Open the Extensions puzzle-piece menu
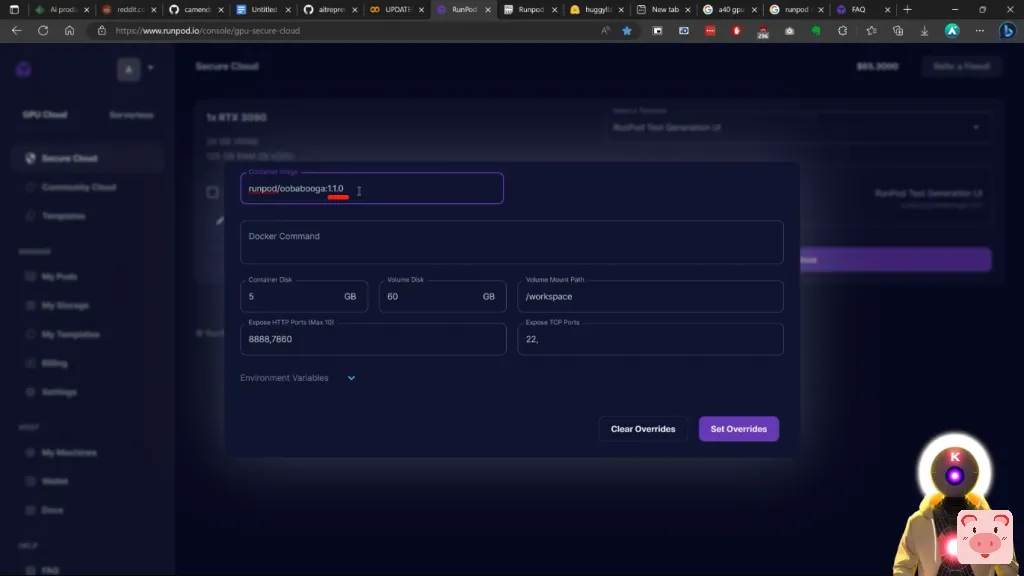1024x576 pixels. click(842, 31)
